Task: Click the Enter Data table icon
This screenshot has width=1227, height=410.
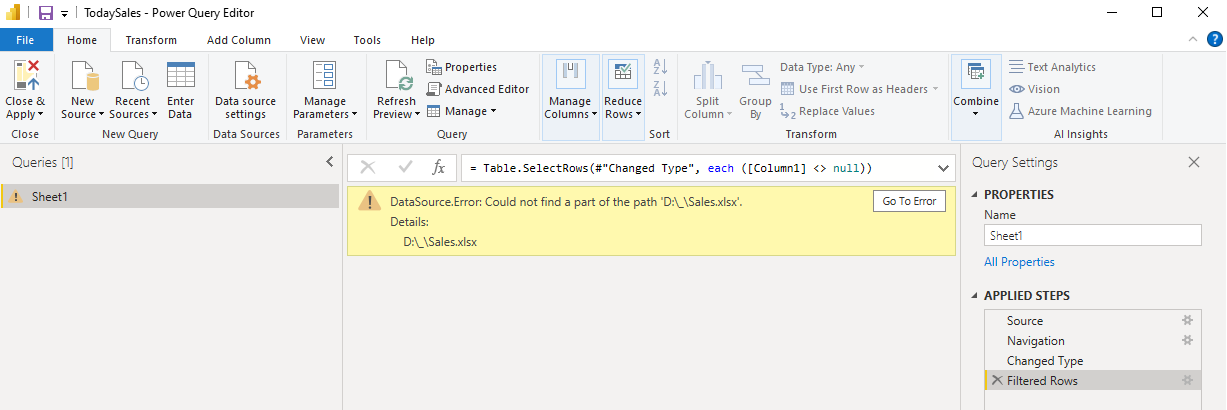Action: pos(181,76)
